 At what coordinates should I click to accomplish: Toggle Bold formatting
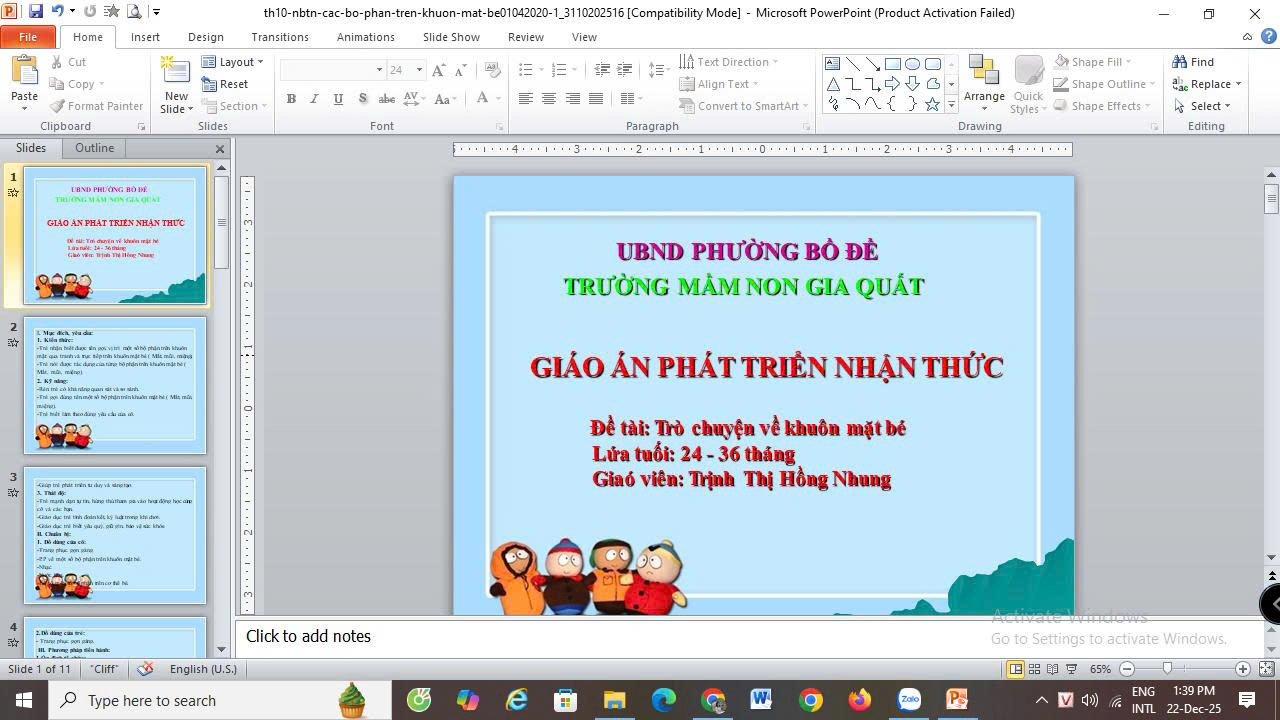[x=291, y=99]
